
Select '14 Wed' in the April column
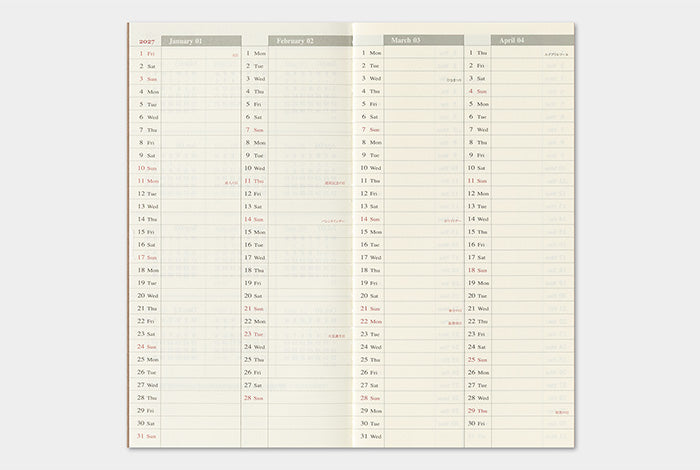(x=479, y=219)
